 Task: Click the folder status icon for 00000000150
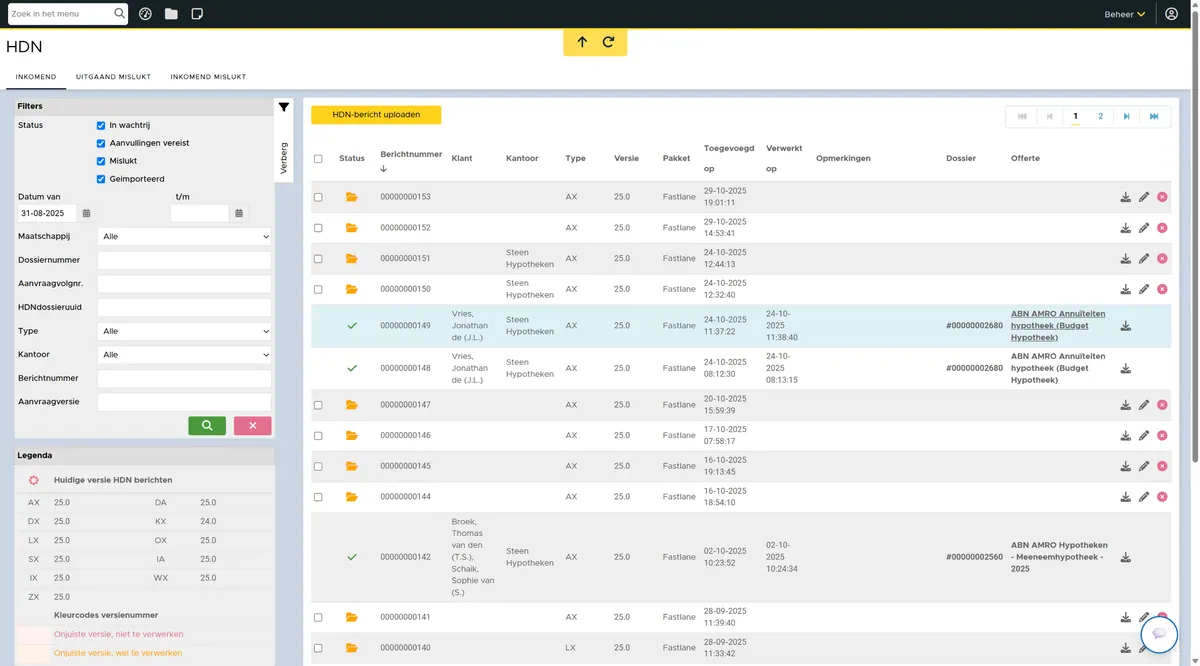[x=351, y=289]
